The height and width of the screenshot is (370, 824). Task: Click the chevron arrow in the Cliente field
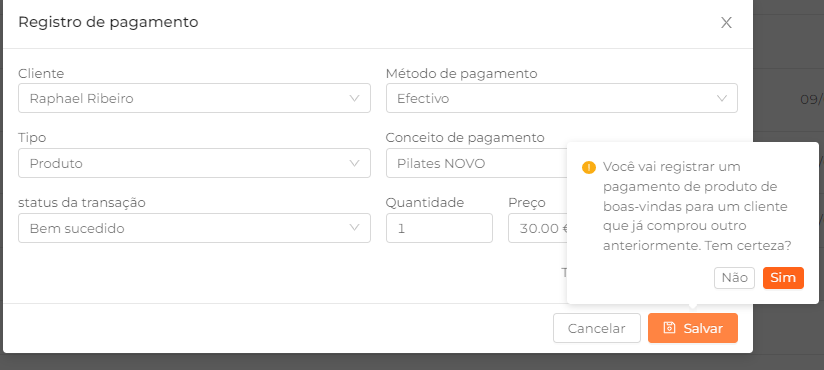click(x=354, y=98)
